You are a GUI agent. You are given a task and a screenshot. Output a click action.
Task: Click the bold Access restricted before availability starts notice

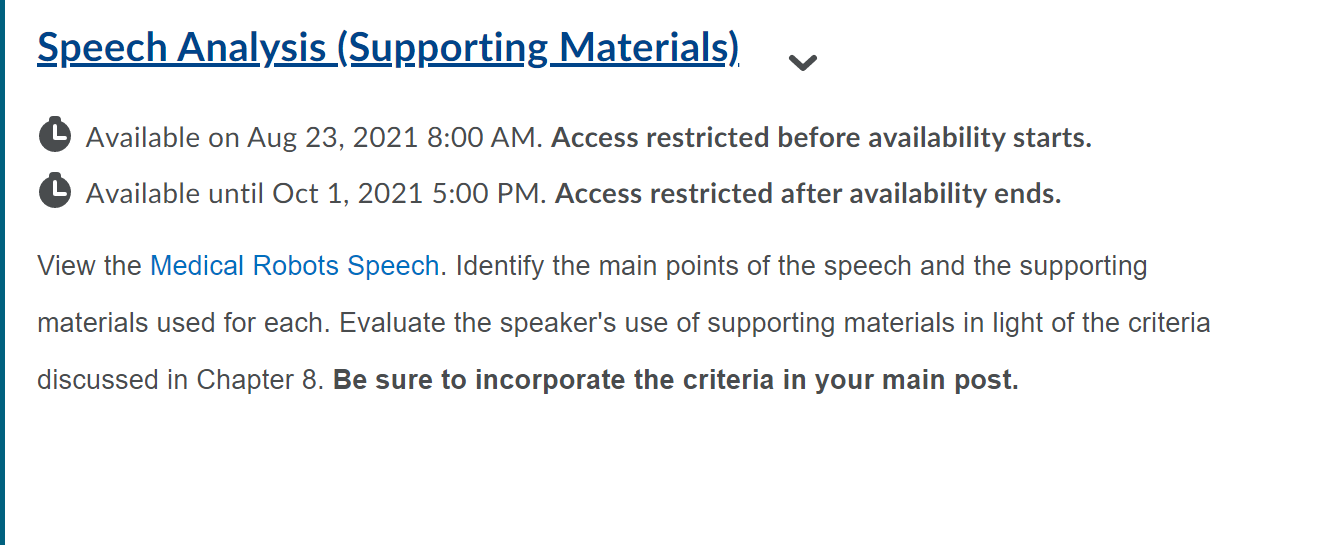(821, 138)
